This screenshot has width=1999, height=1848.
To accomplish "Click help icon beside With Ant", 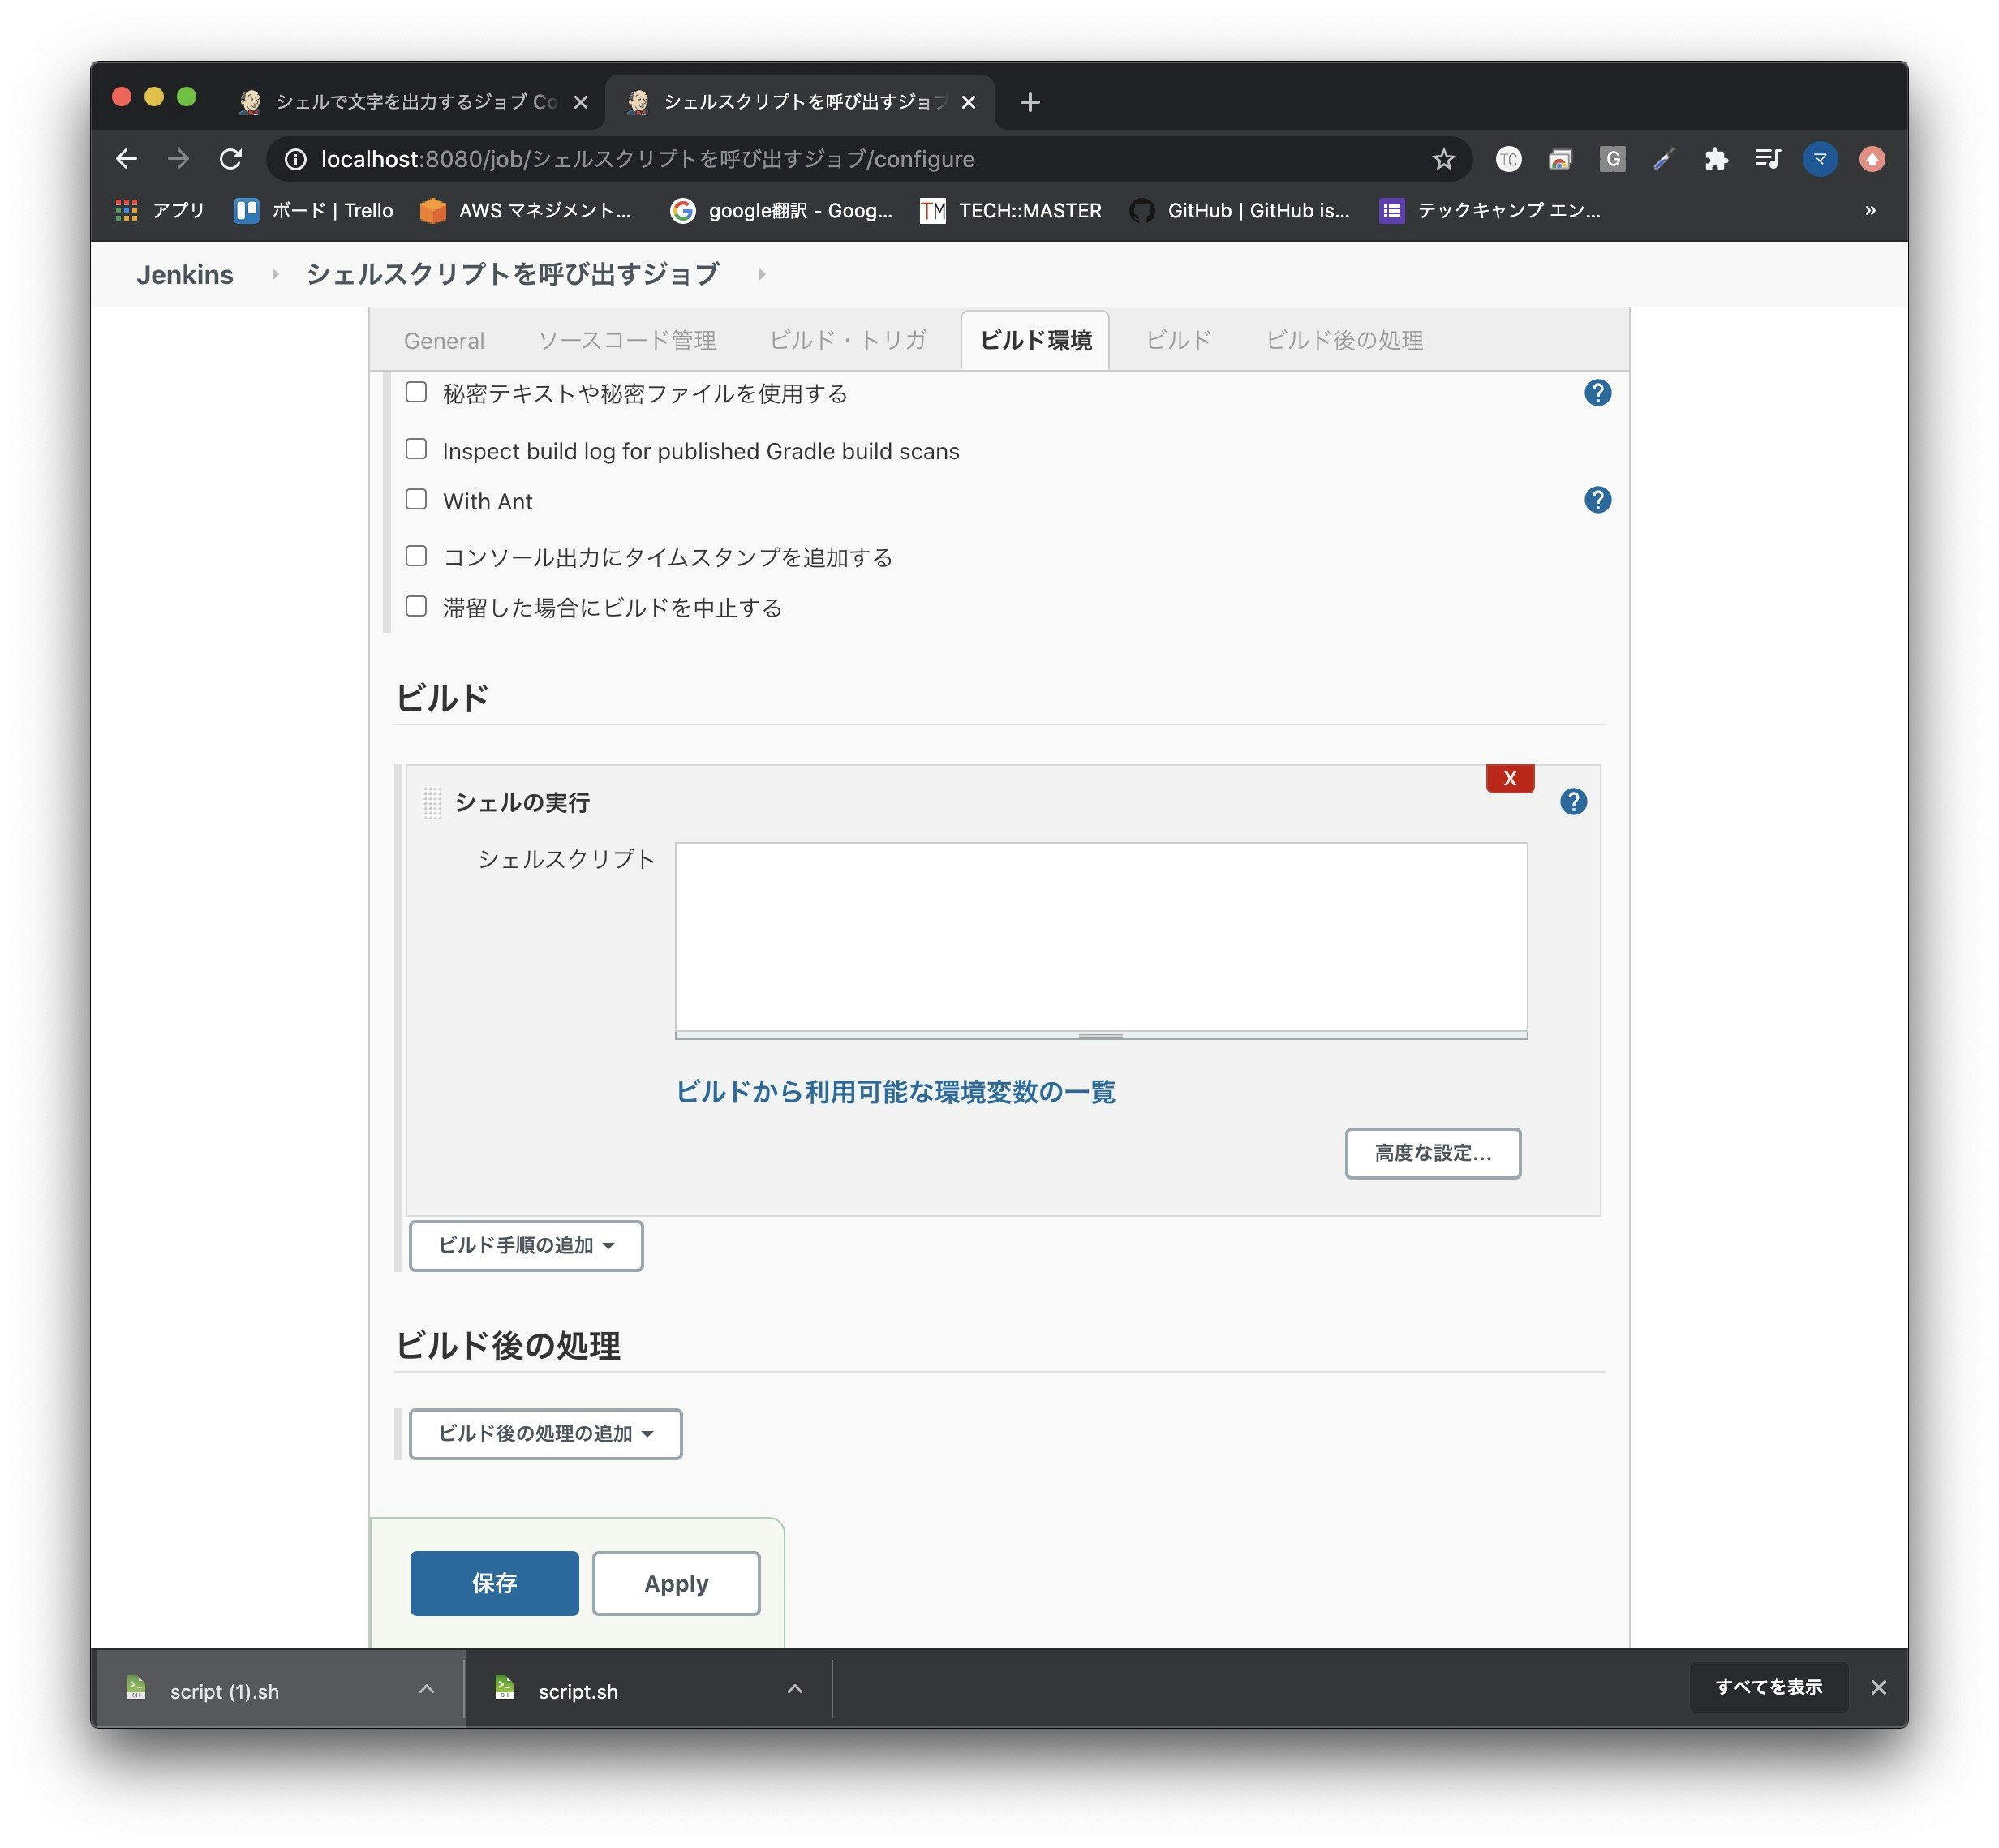I will 1597,500.
